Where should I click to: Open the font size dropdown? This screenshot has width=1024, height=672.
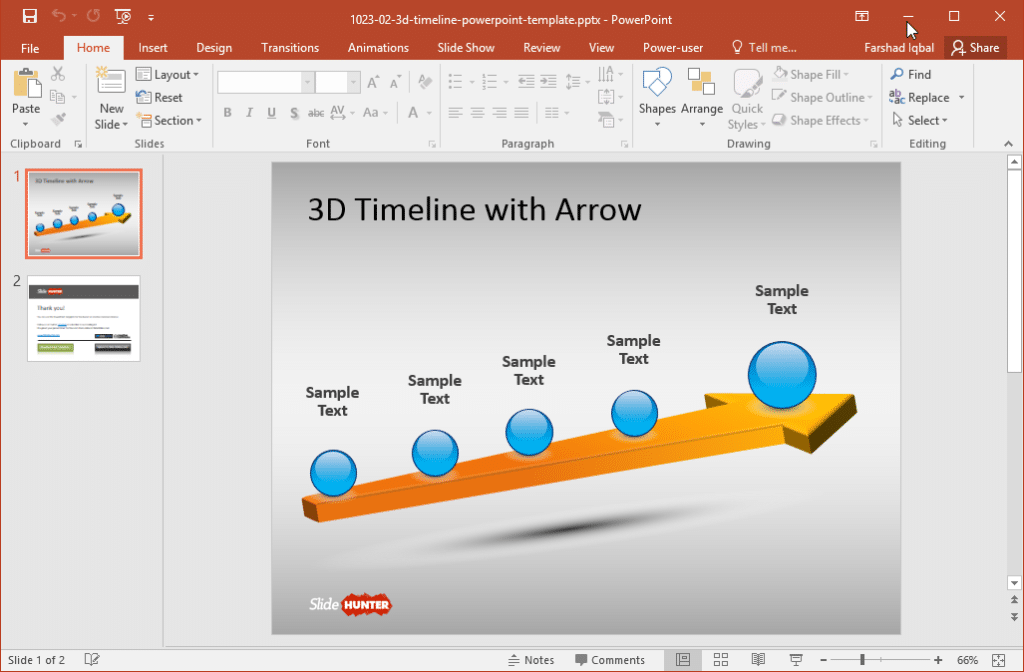(x=352, y=81)
